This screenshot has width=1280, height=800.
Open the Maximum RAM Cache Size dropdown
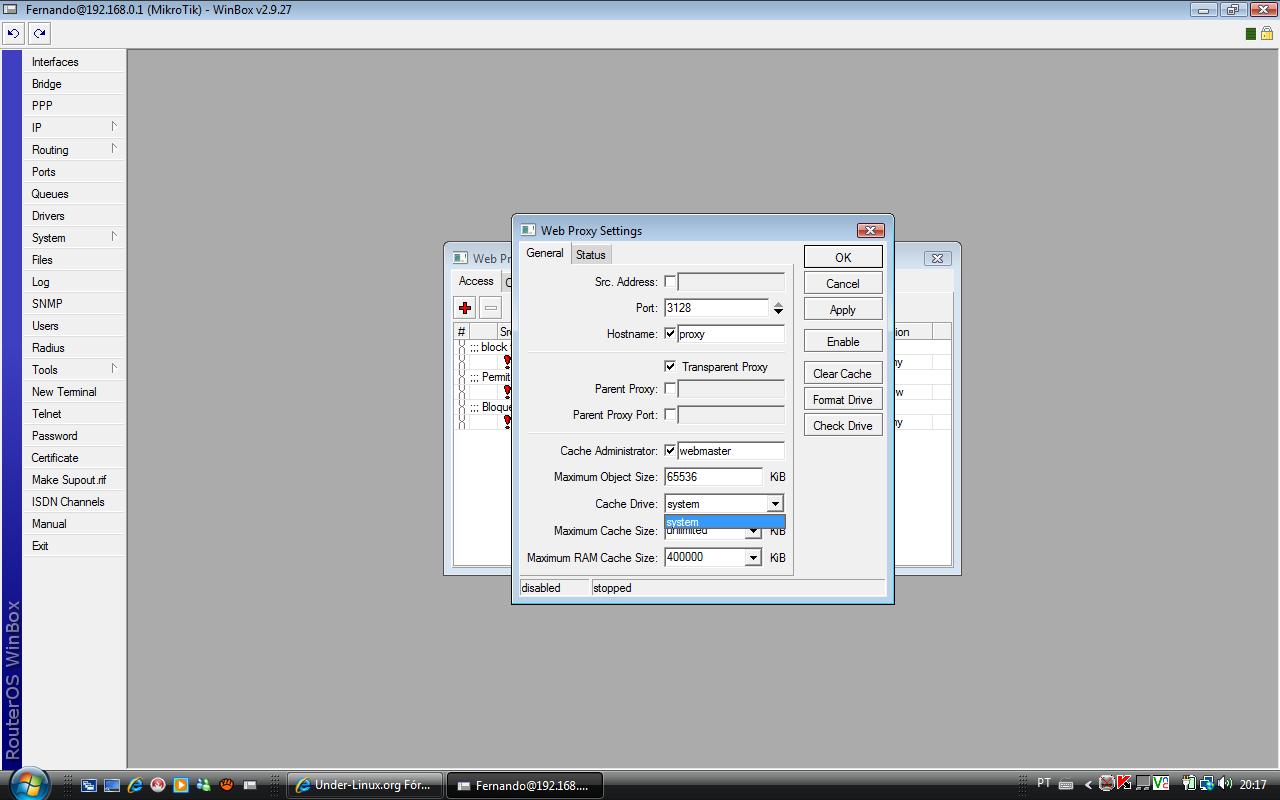[x=753, y=558]
